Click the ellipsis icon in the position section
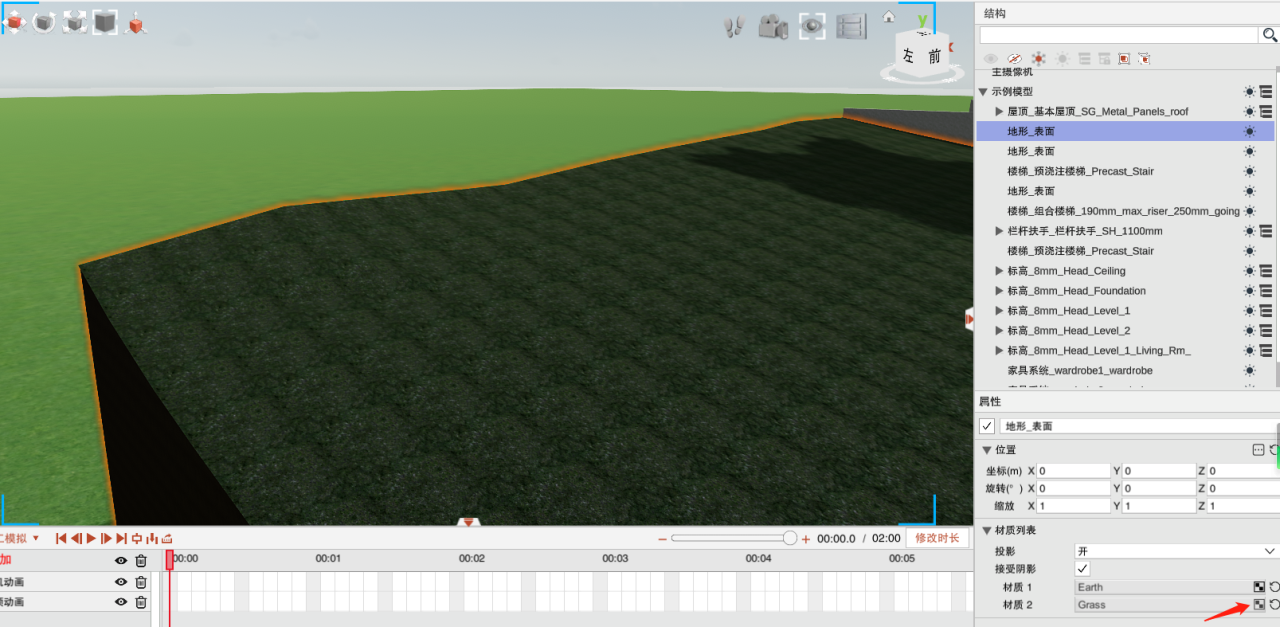The width and height of the screenshot is (1280, 627). pos(1259,450)
